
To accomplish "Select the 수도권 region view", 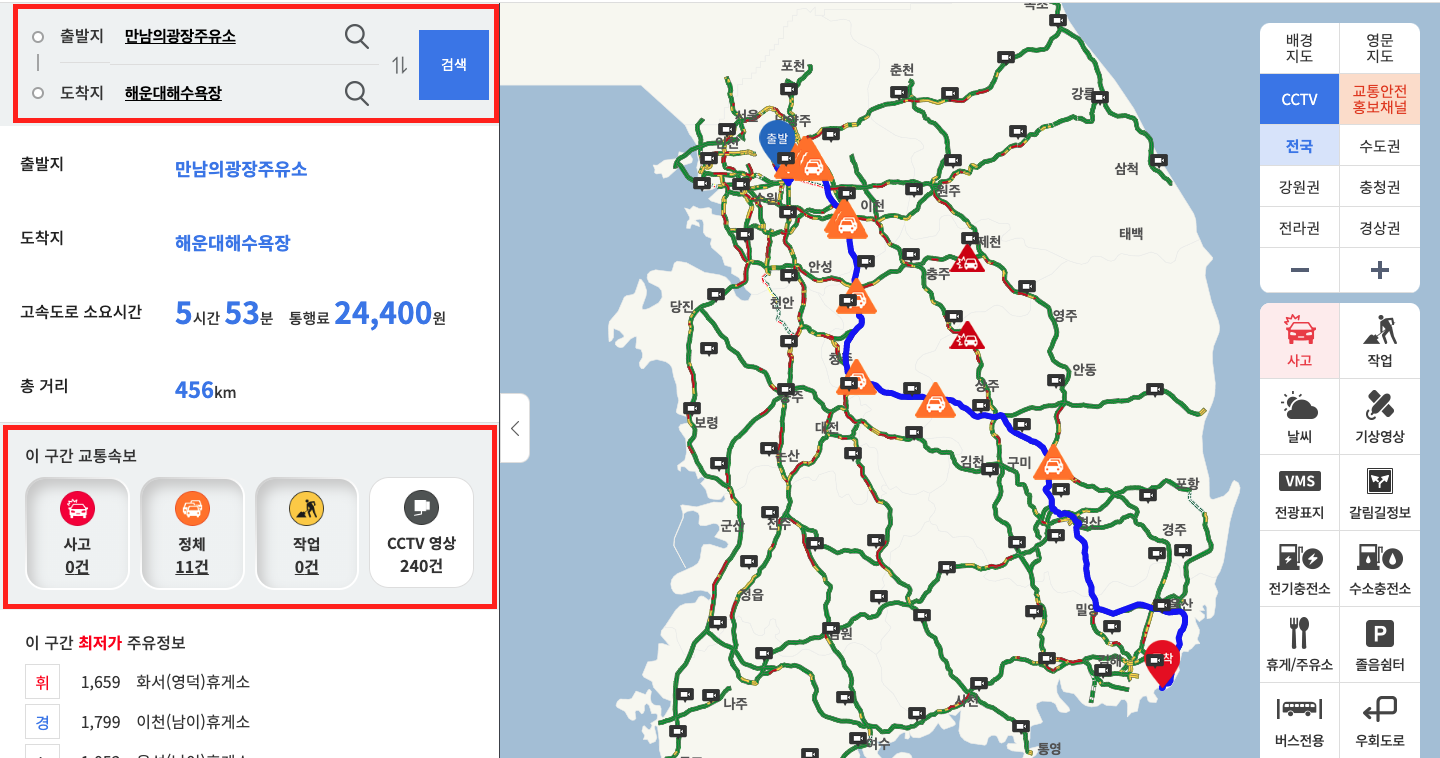I will pos(1380,146).
